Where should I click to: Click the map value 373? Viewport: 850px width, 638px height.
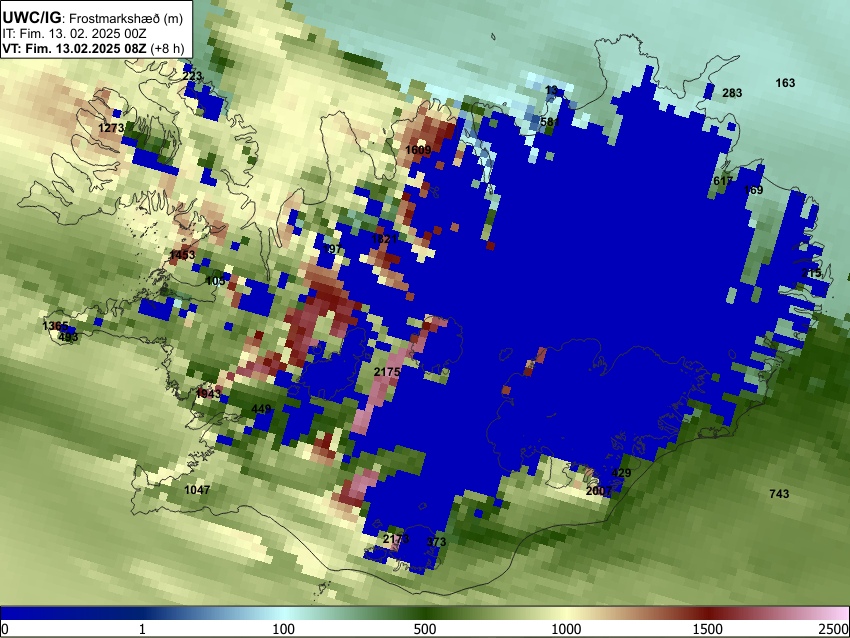(436, 542)
